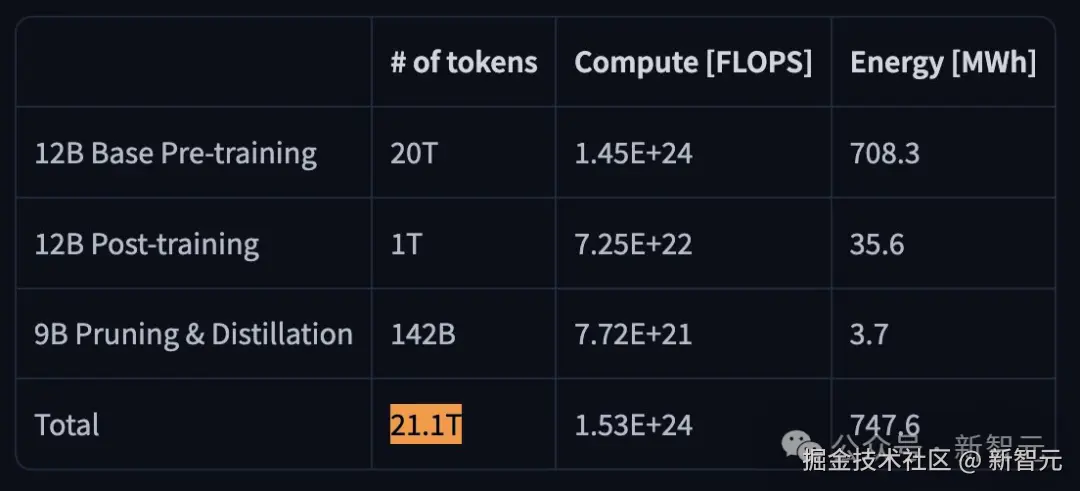Select the 7.72E+21 compute value
The image size is (1080, 491).
pyautogui.click(x=633, y=334)
